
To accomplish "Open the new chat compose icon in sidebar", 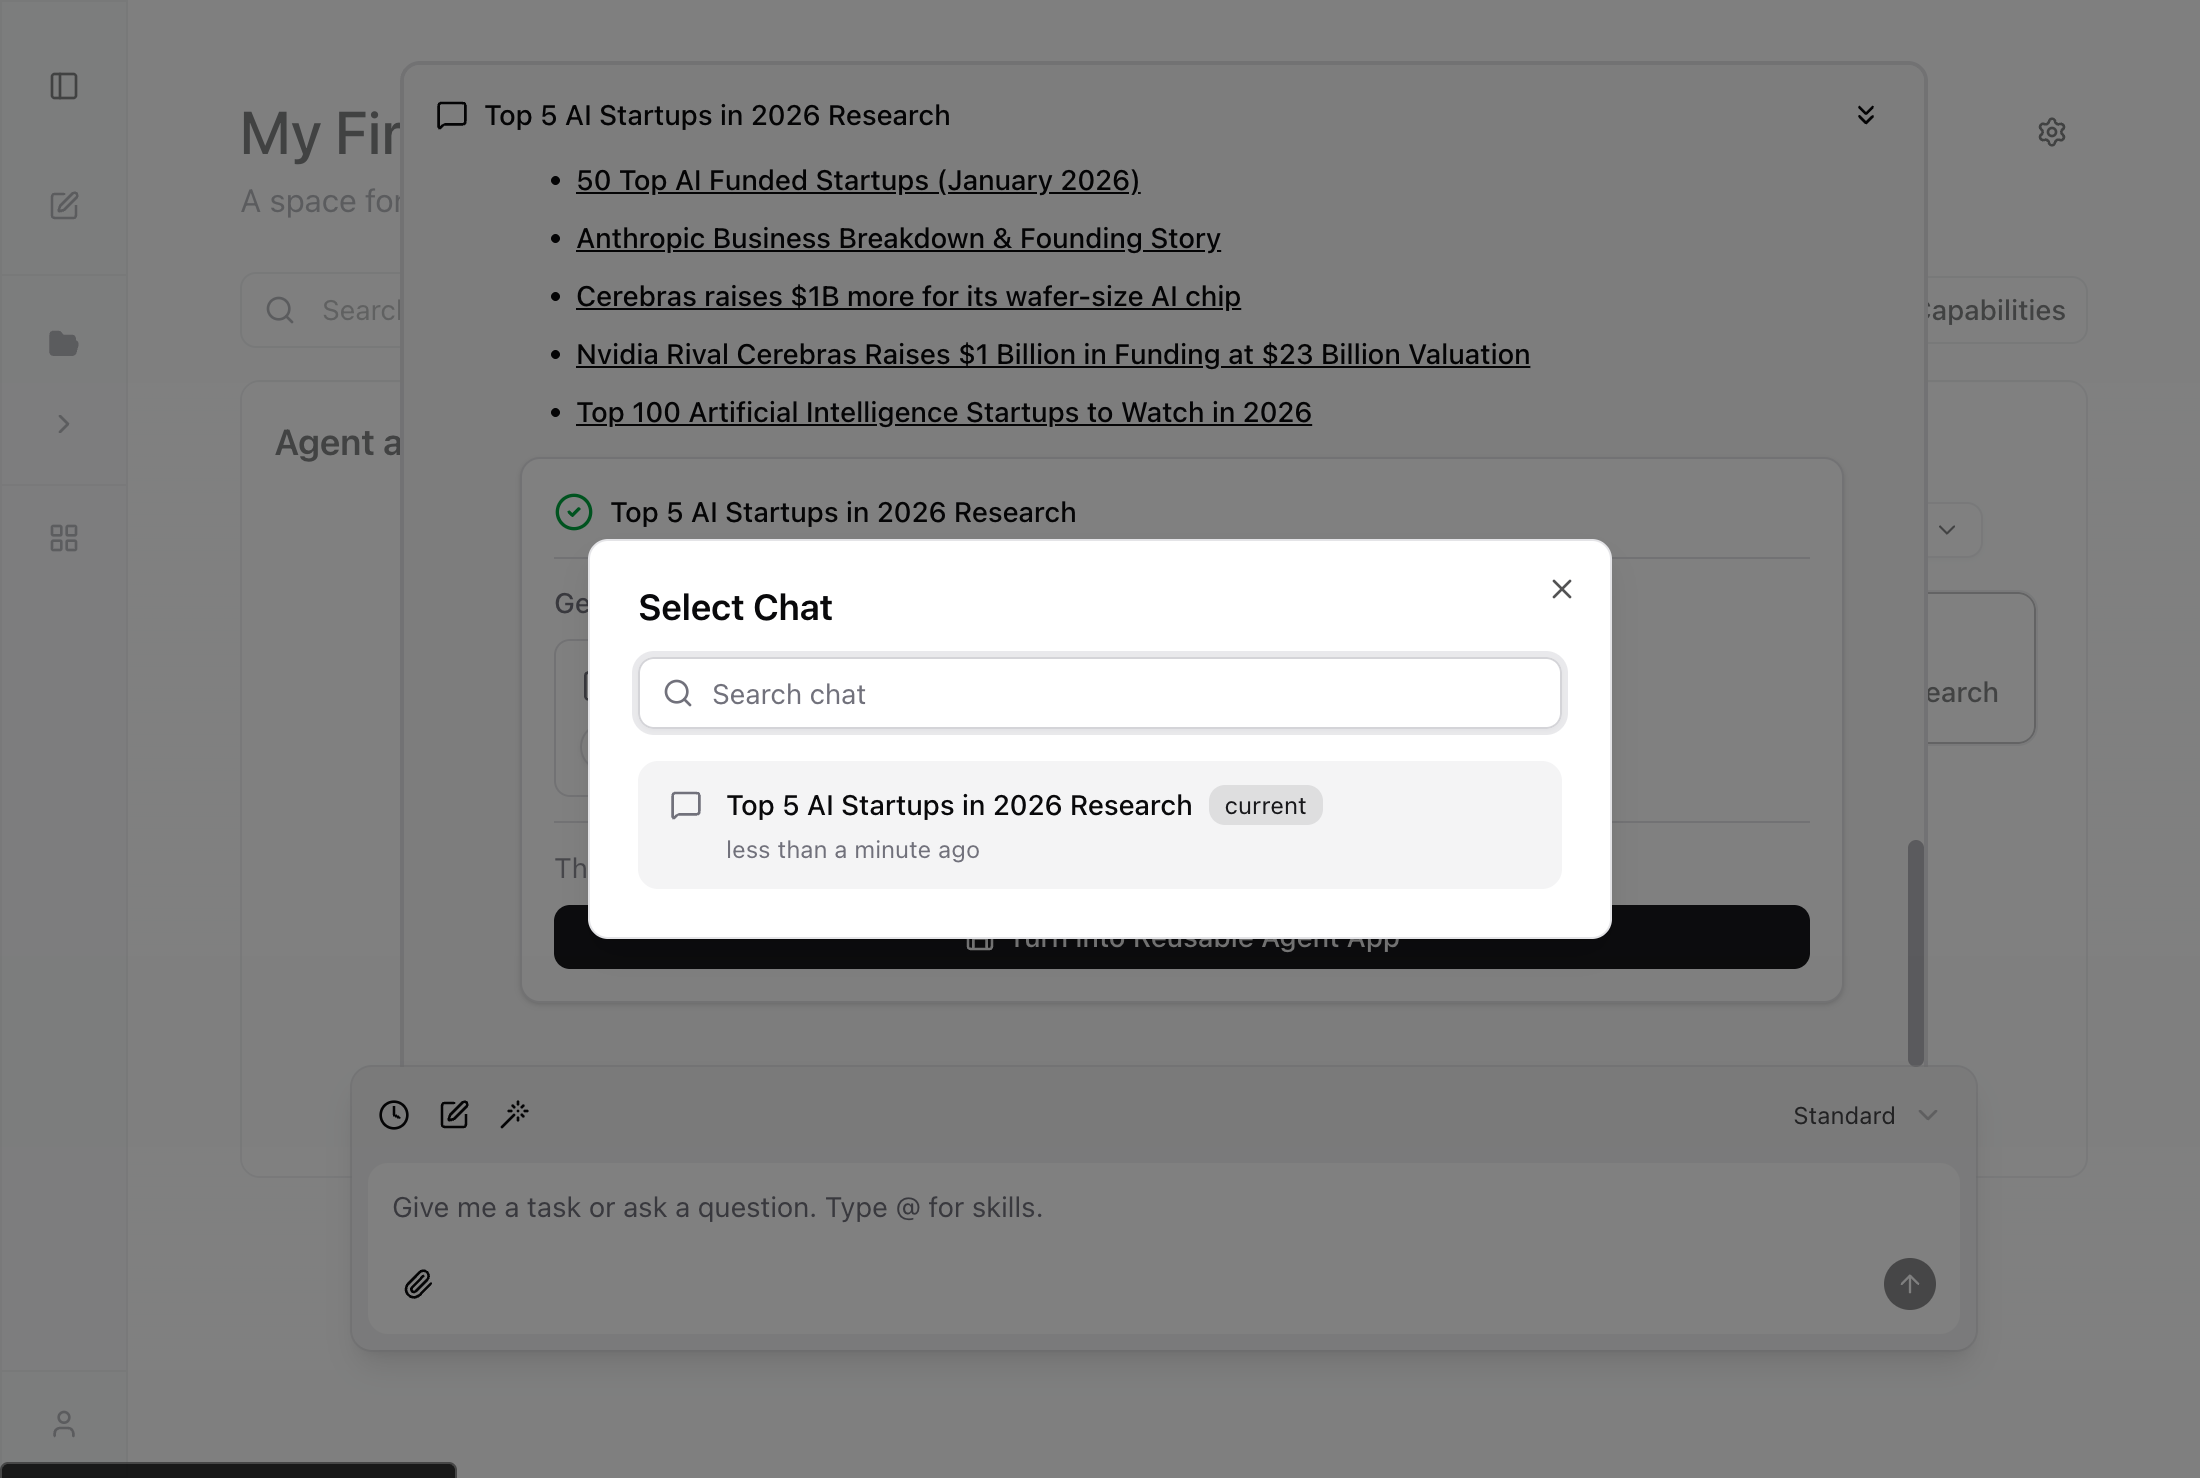I will [64, 206].
